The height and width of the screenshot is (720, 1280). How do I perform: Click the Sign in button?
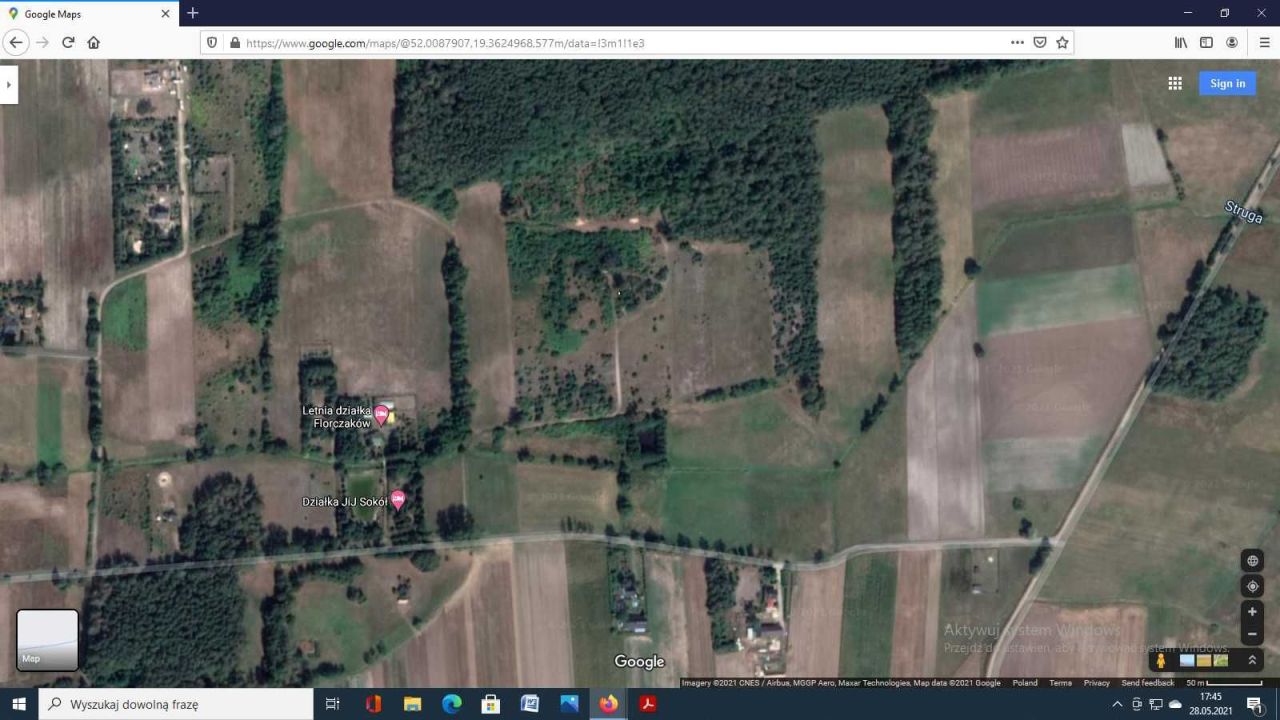pyautogui.click(x=1227, y=83)
